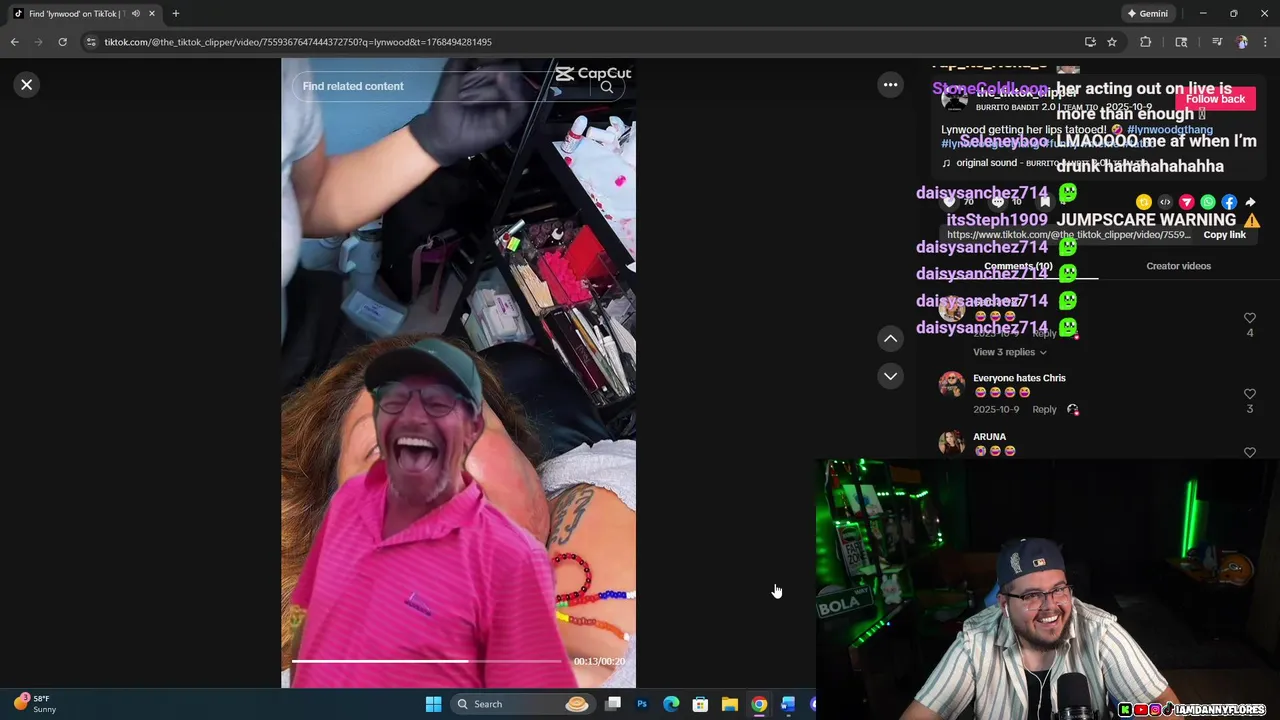
Task: Click the address bar URL
Action: click(298, 42)
